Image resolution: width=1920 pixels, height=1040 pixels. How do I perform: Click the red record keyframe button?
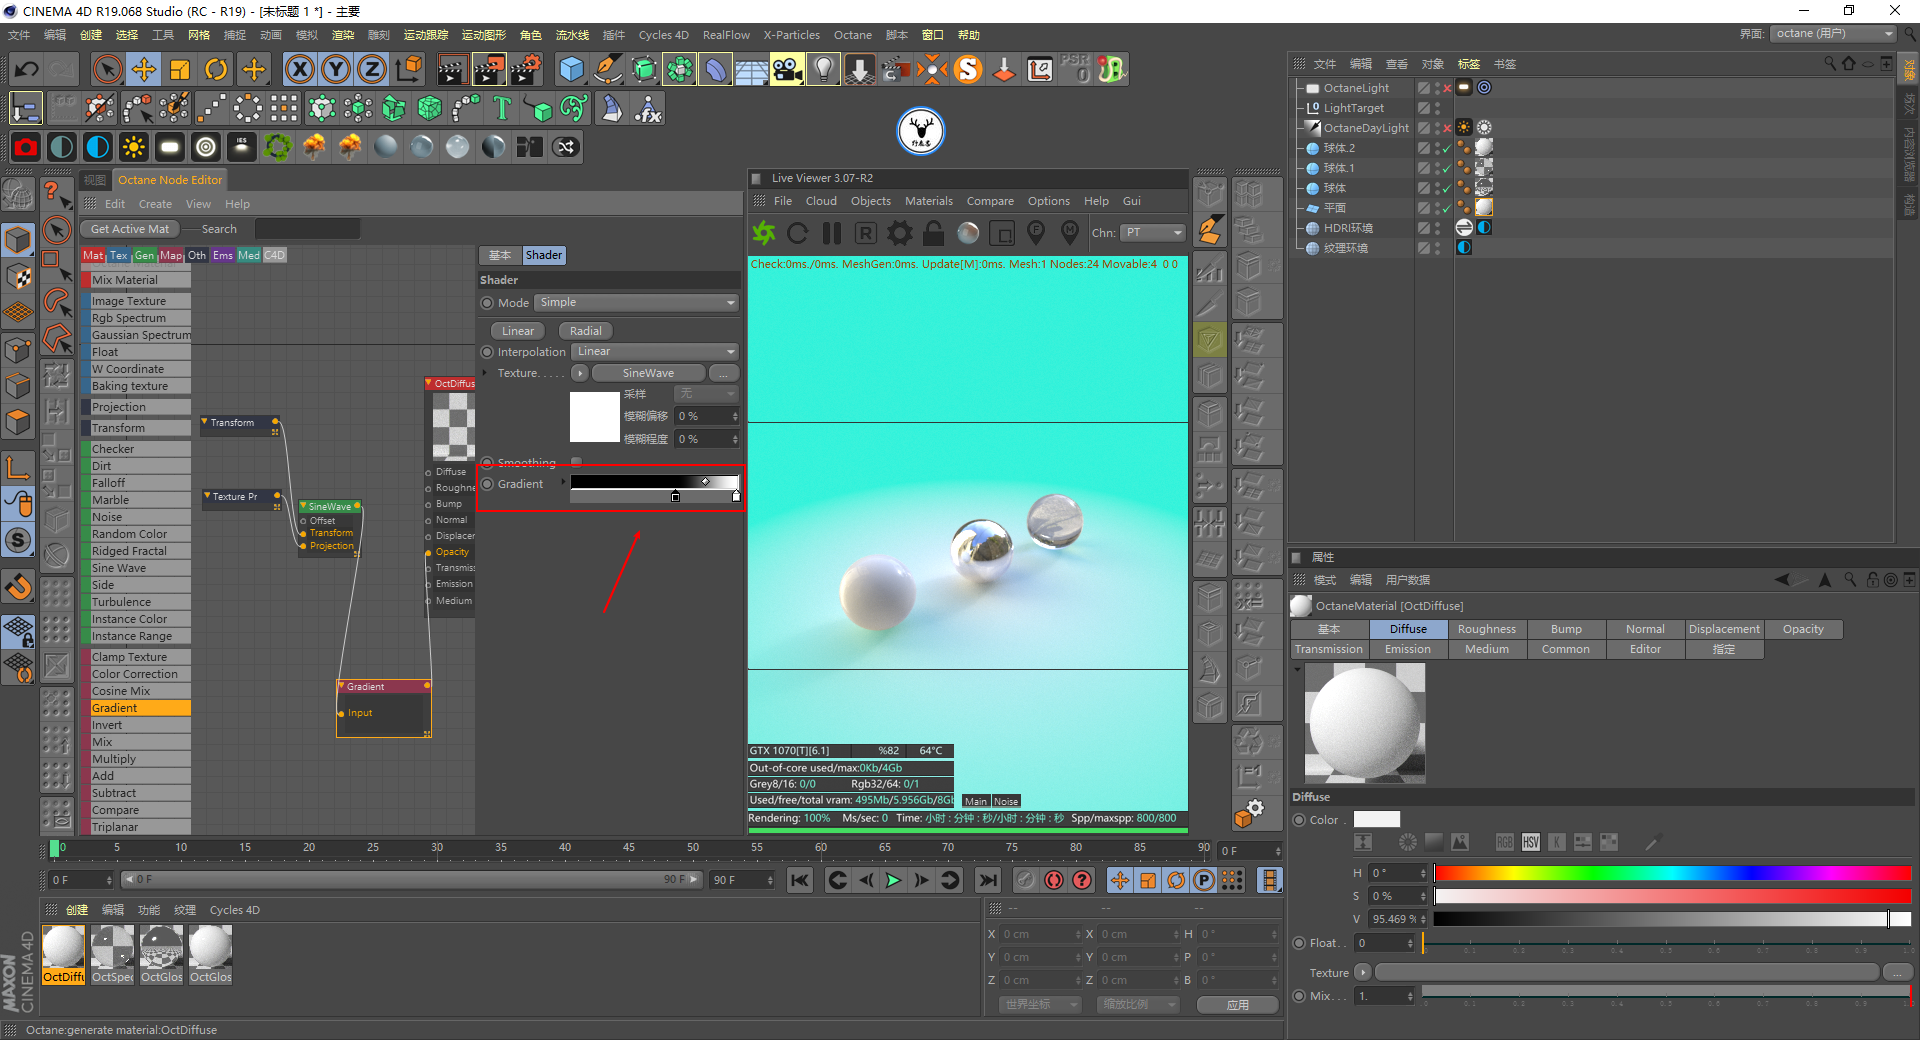coord(1054,880)
